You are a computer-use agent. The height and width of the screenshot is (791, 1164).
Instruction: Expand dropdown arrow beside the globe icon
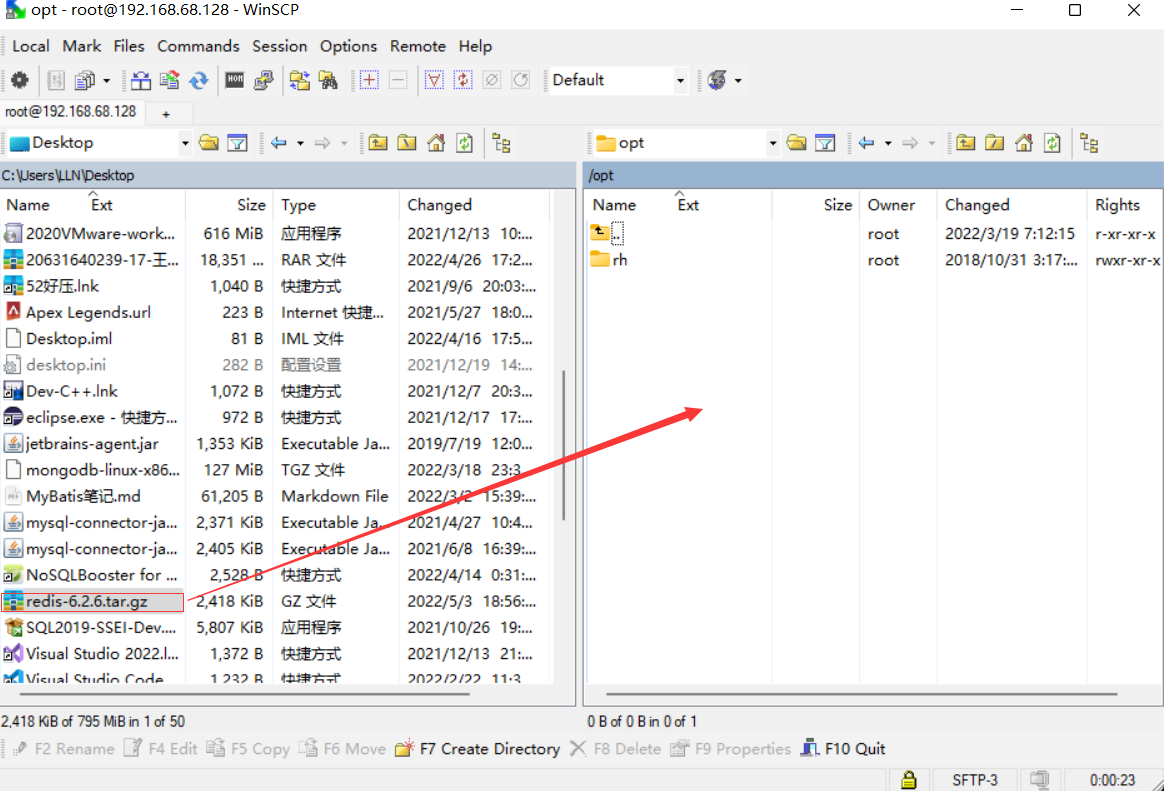pyautogui.click(x=738, y=80)
